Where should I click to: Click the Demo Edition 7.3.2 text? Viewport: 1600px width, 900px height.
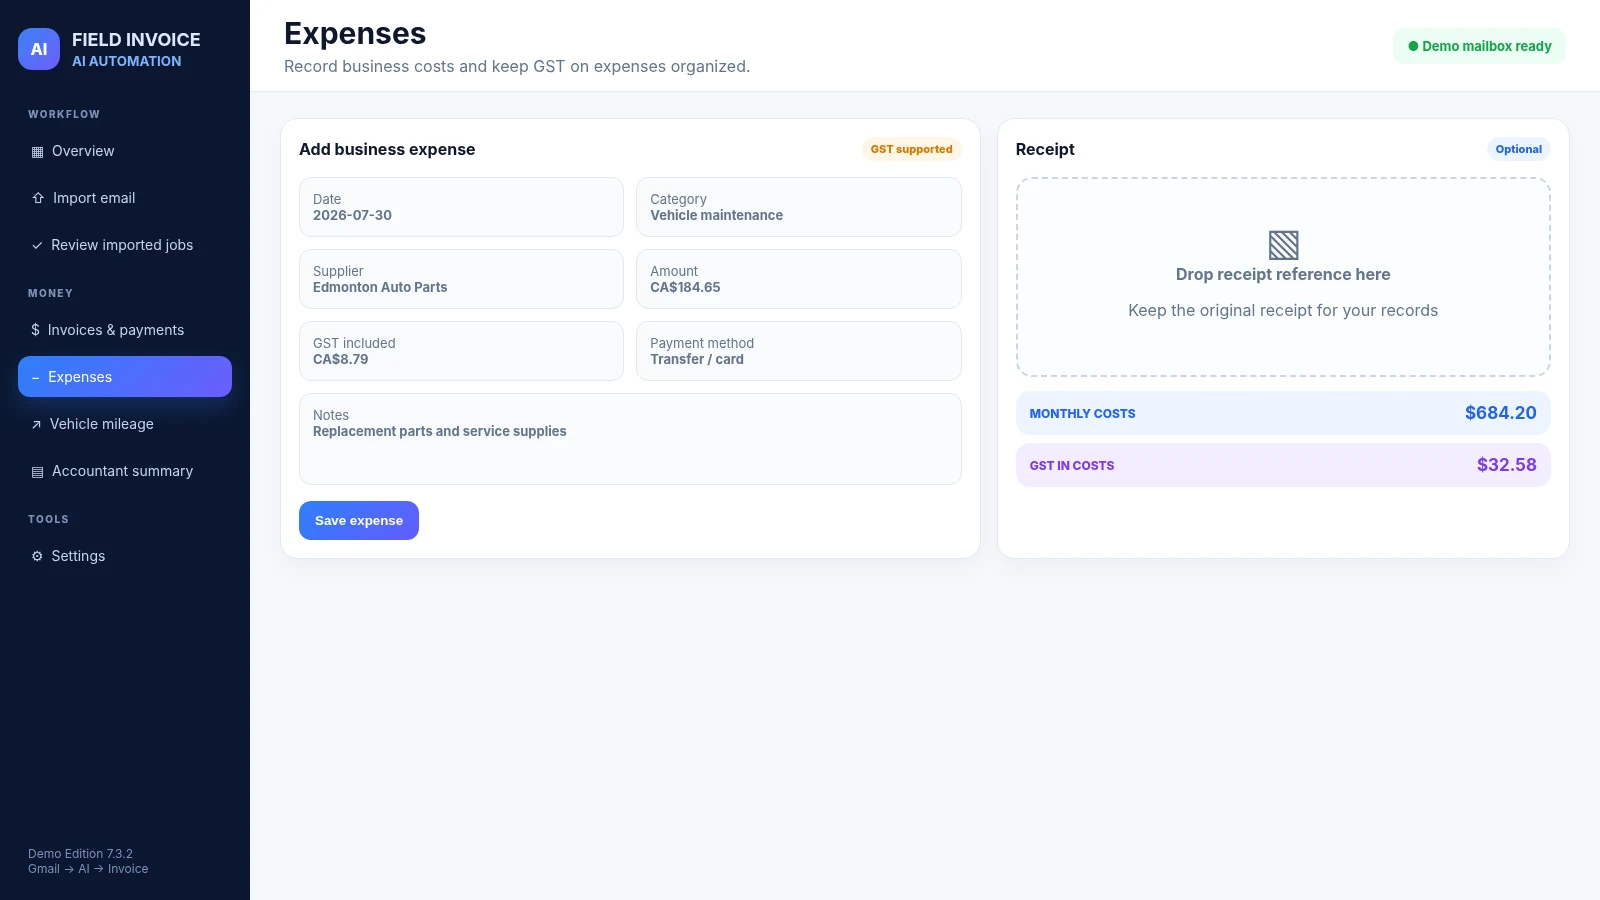tap(80, 854)
